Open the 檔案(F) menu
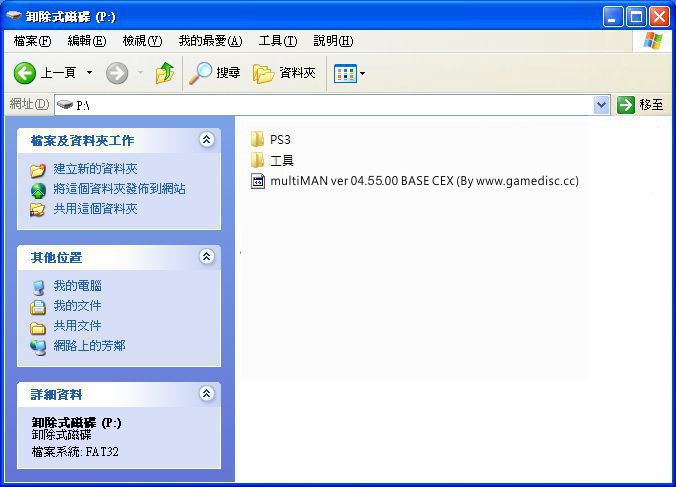Viewport: 676px width, 487px height. pyautogui.click(x=32, y=41)
